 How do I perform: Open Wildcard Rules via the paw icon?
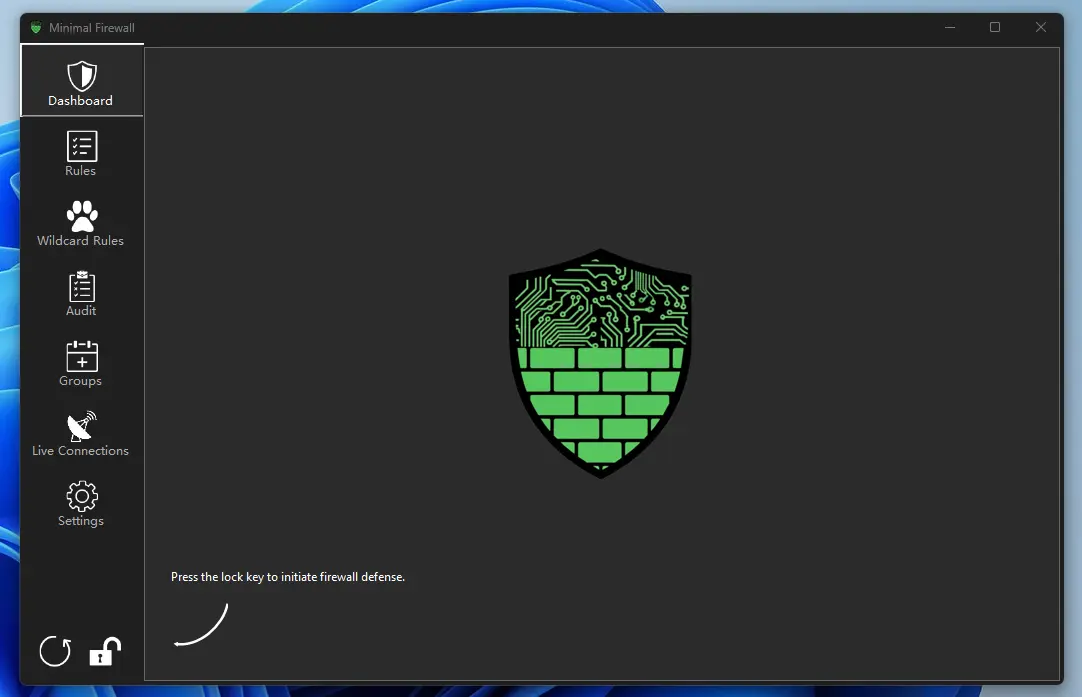tap(81, 213)
